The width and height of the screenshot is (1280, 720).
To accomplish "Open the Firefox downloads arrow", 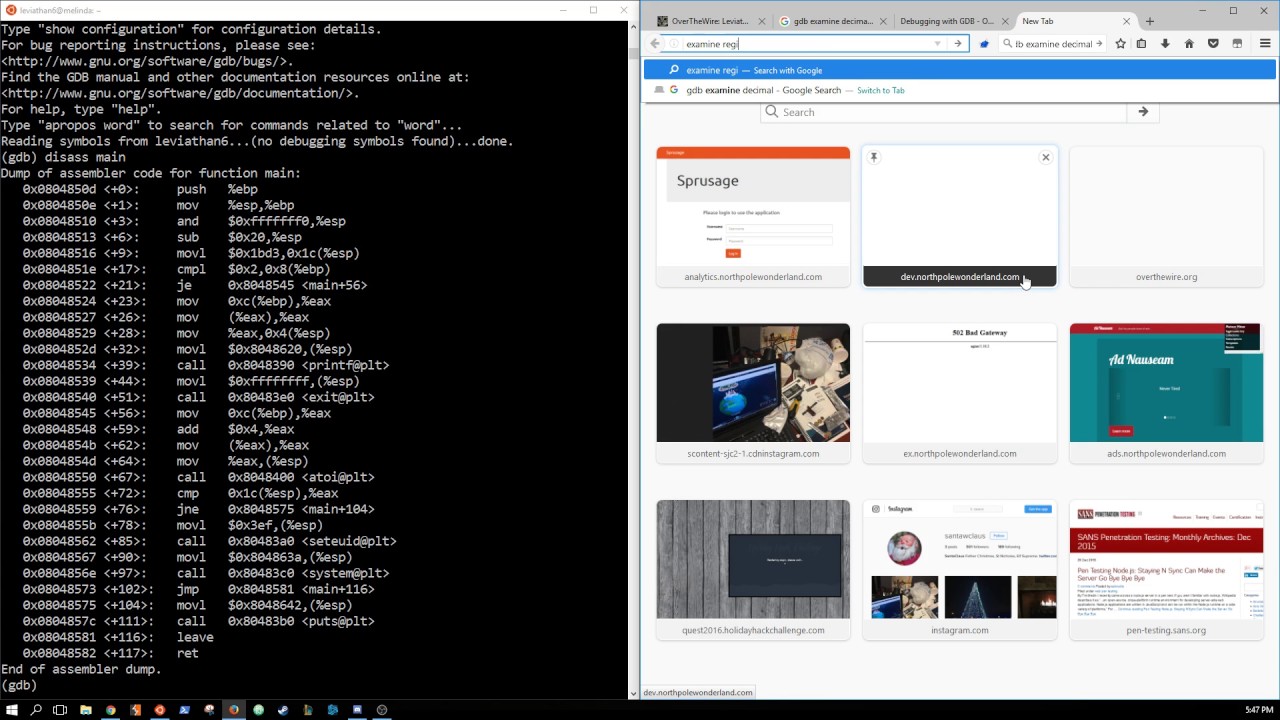I will click(1165, 44).
